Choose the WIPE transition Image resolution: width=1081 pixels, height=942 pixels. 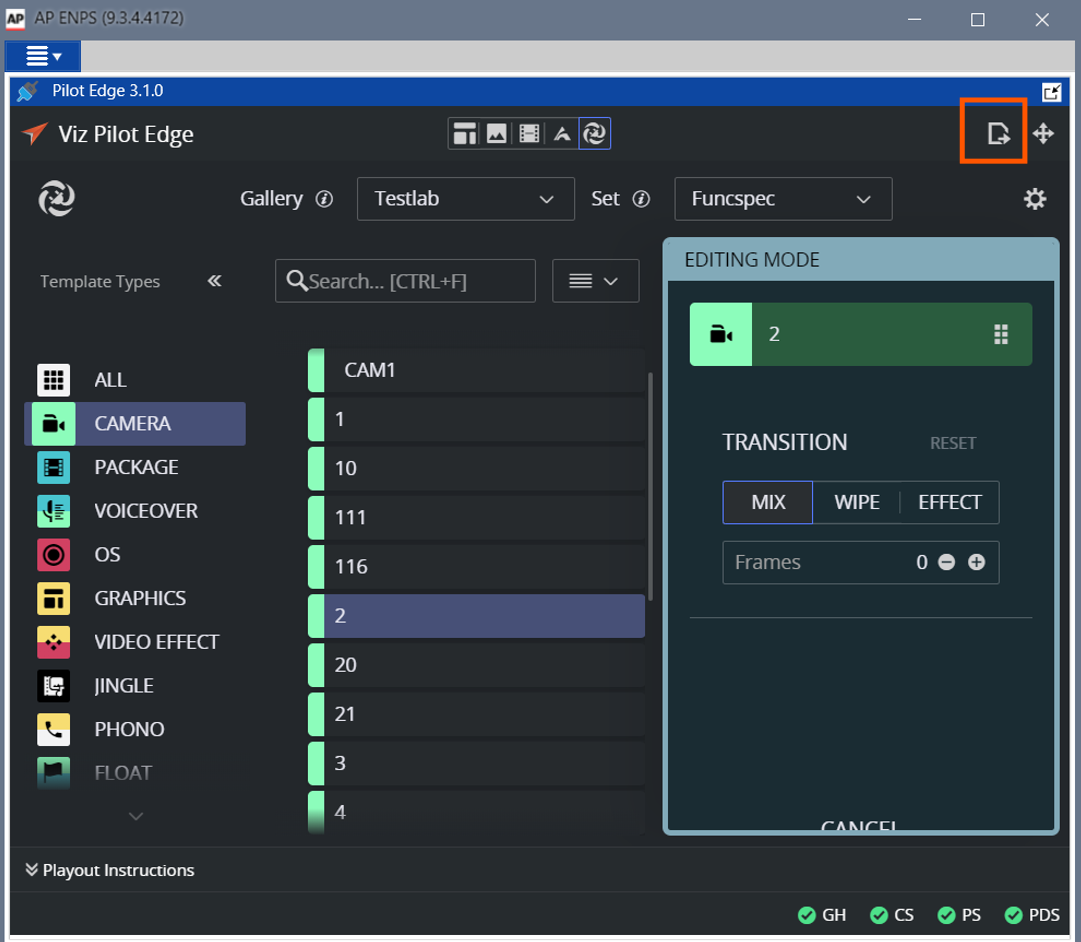coord(857,502)
